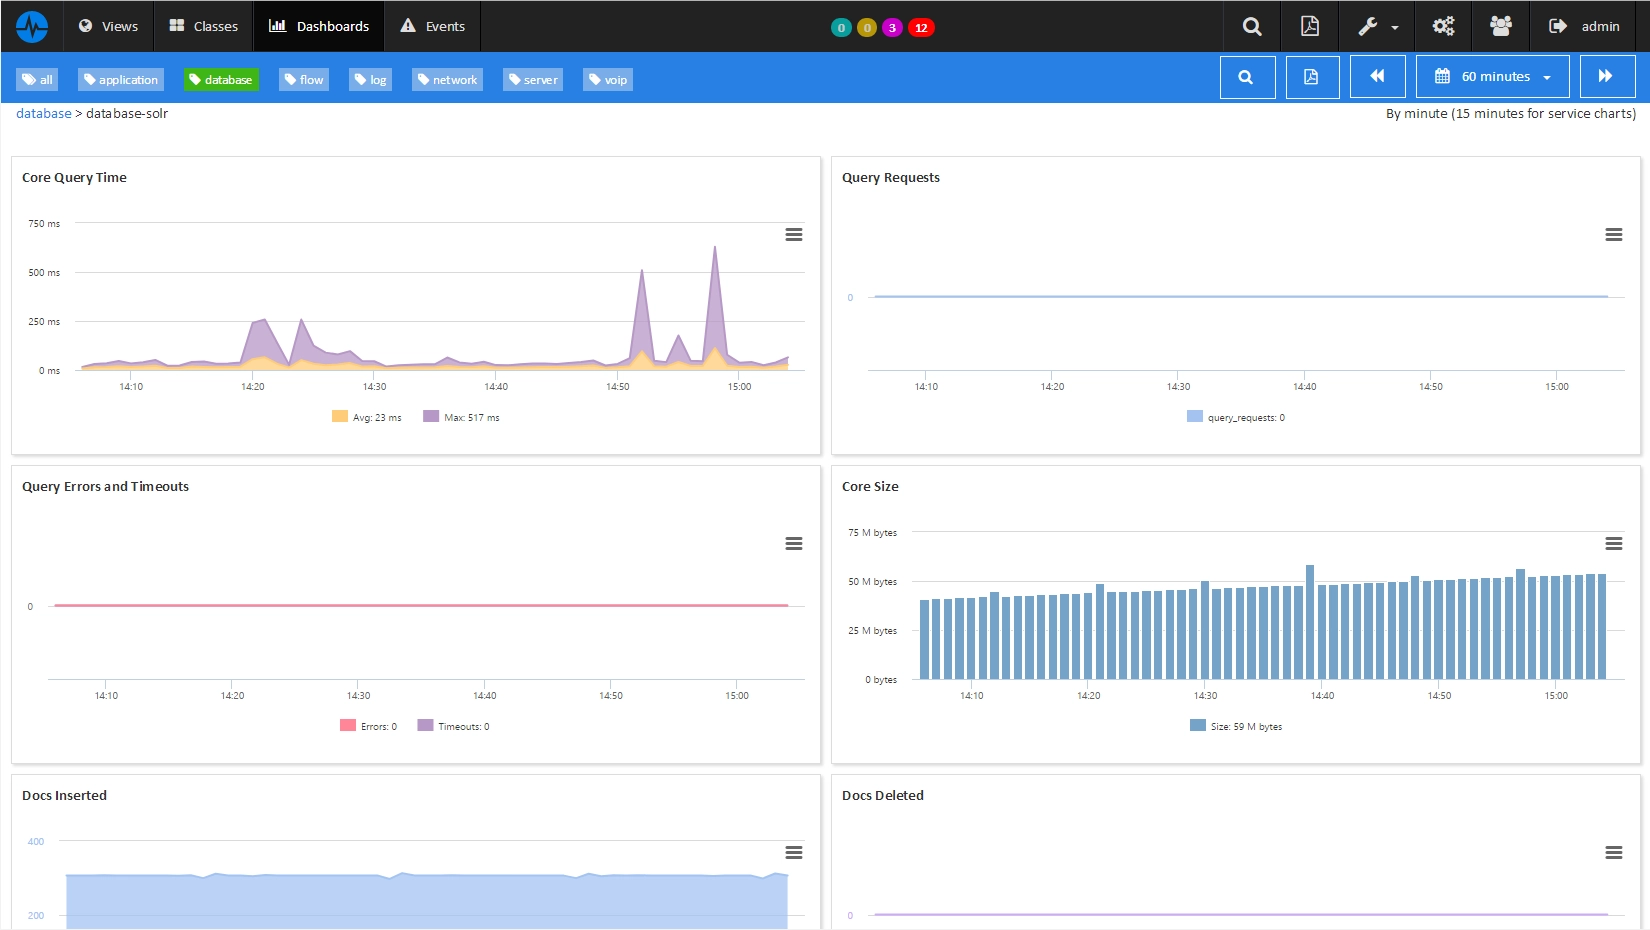Click the blue Docs Inserted area chart
This screenshot has height=930, width=1650.
[x=427, y=902]
